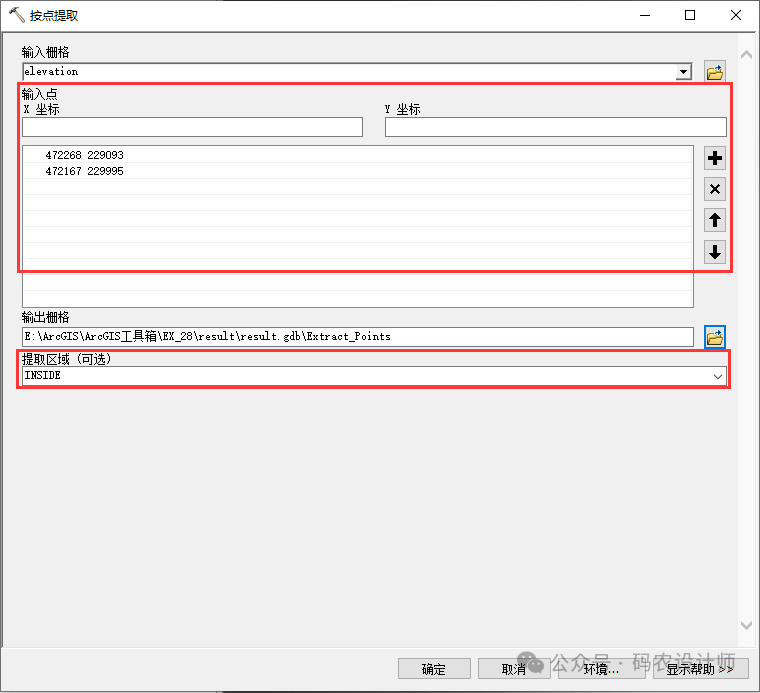Expand the elevation input raster dropdown
The height and width of the screenshot is (693, 760).
click(x=683, y=72)
